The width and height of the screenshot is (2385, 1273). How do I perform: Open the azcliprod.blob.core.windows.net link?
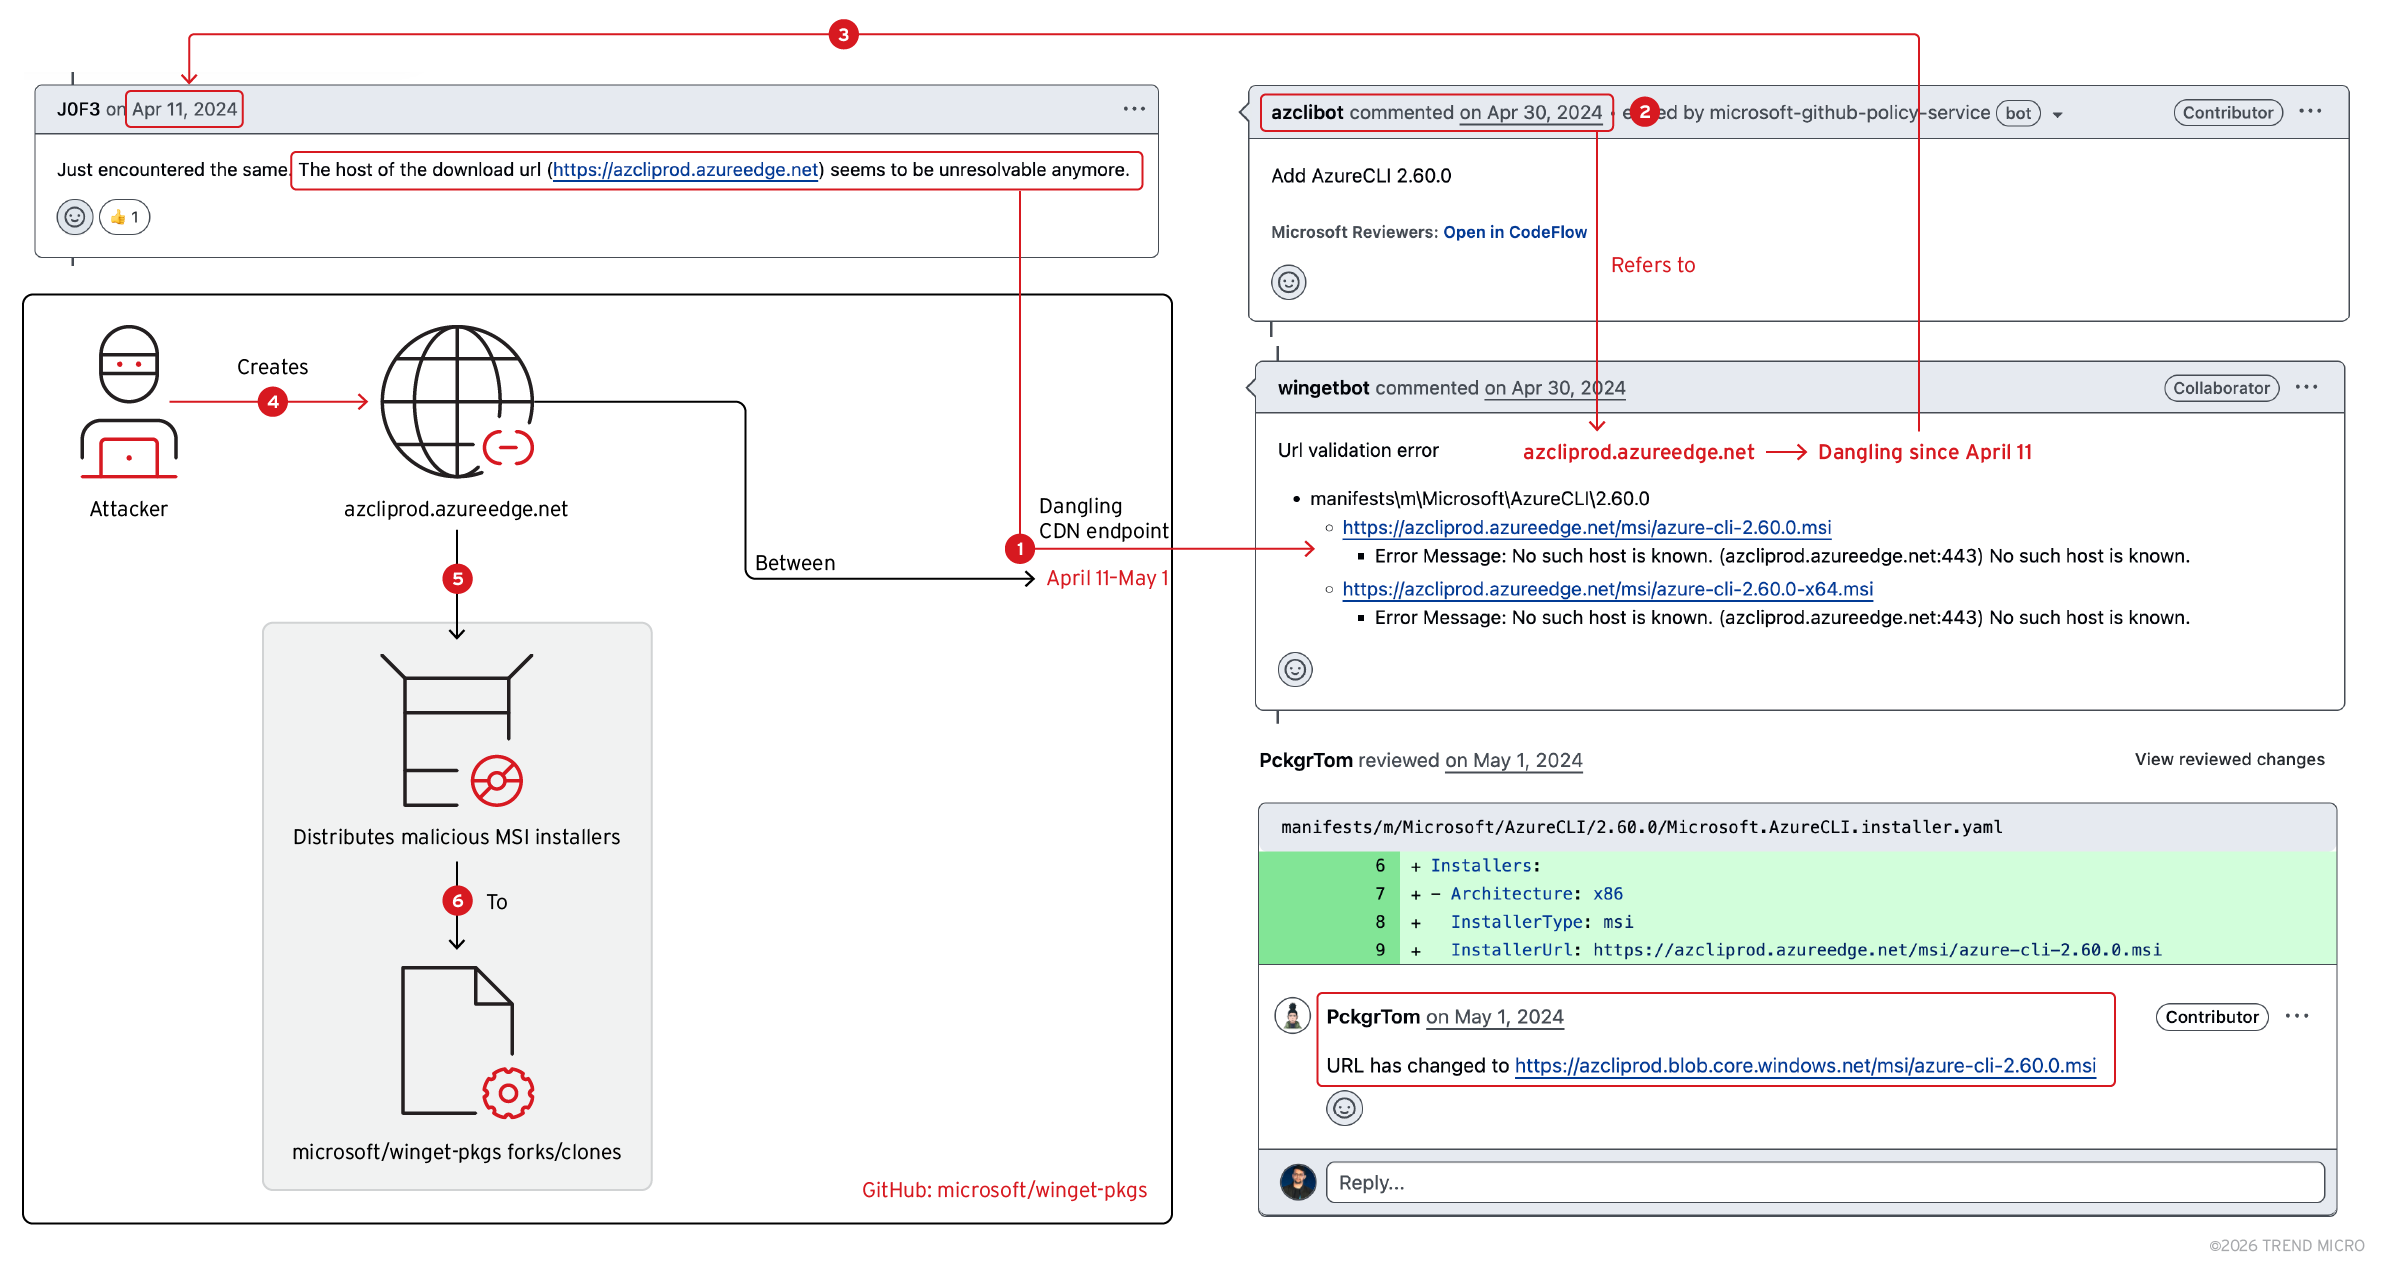pos(1805,1066)
